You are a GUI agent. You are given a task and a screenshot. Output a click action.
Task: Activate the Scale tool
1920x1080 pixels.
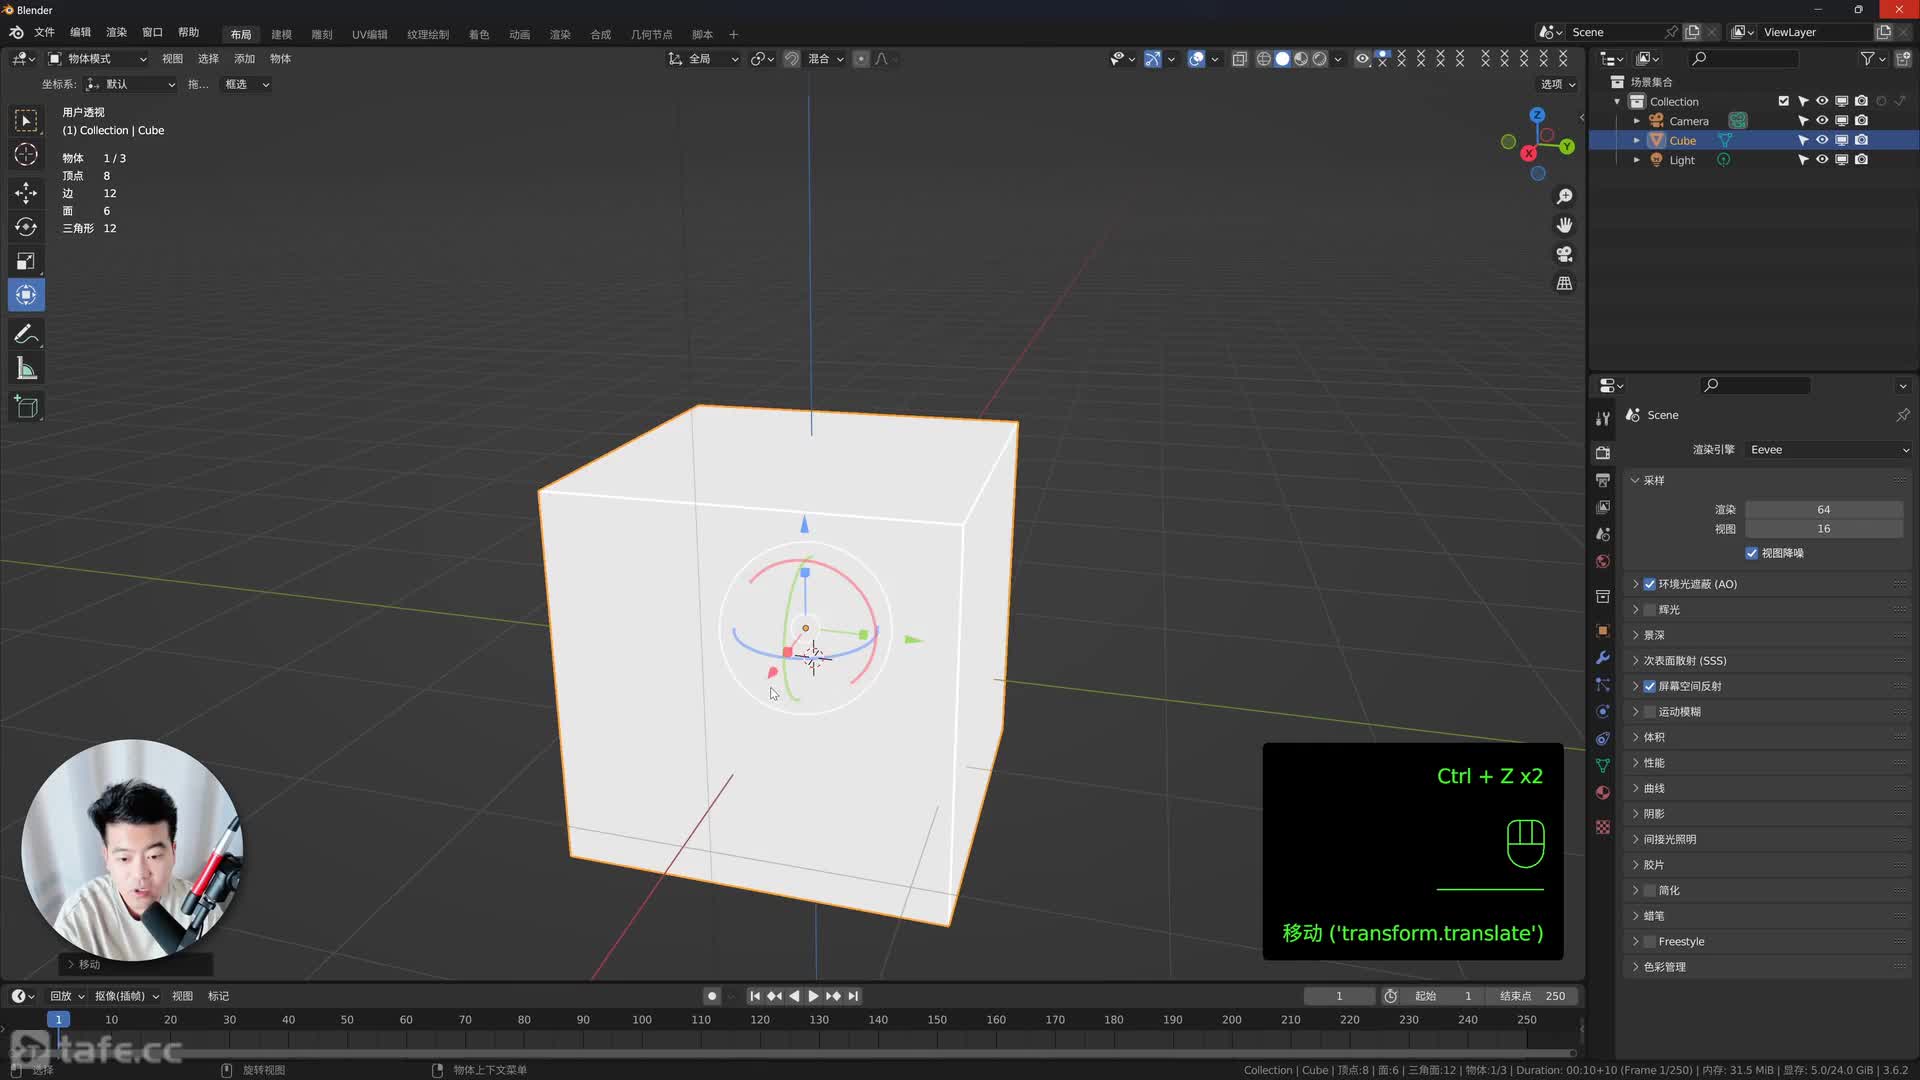click(x=25, y=261)
